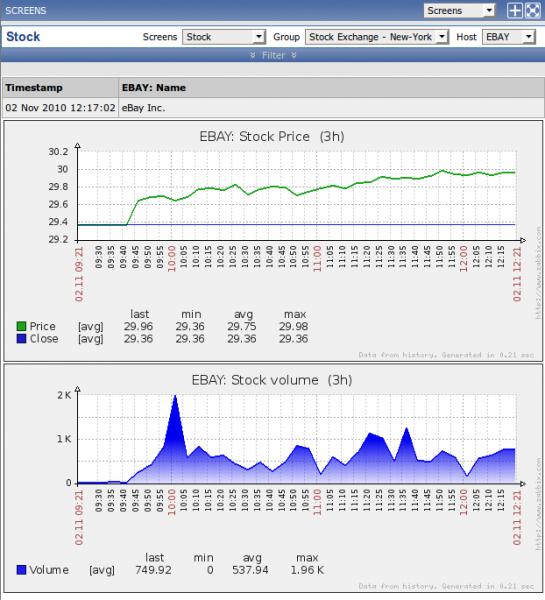Click the blue Close legend swatch
545x600 pixels.
(x=21, y=338)
